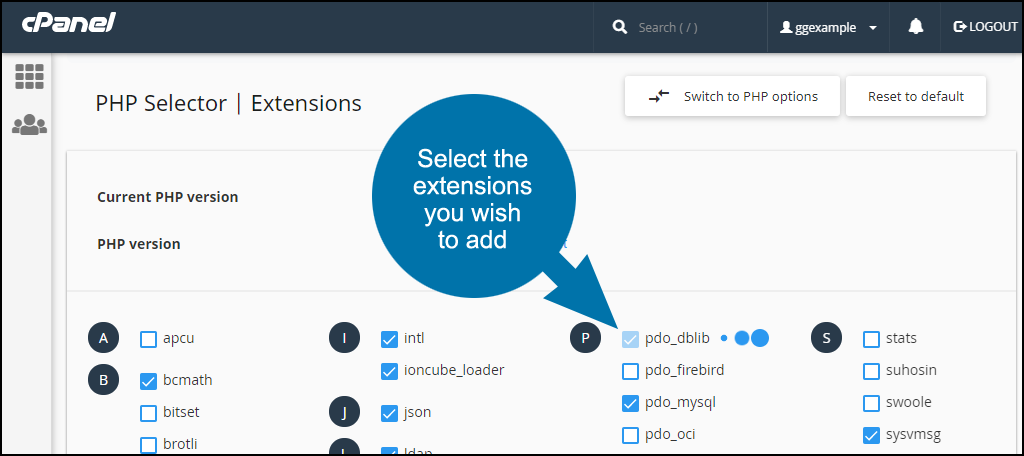Jump to letter S section badge
This screenshot has height=456, width=1024.
click(827, 338)
